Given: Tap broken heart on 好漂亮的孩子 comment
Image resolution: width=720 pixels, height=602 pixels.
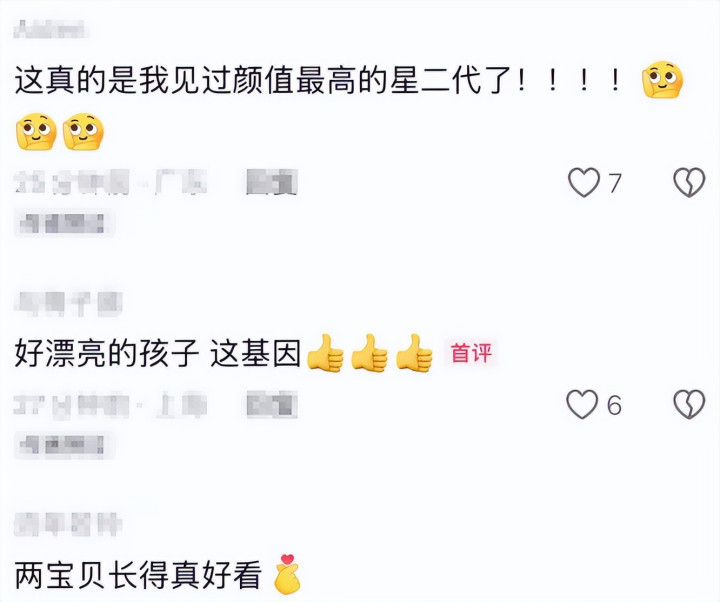Looking at the screenshot, I should point(689,405).
